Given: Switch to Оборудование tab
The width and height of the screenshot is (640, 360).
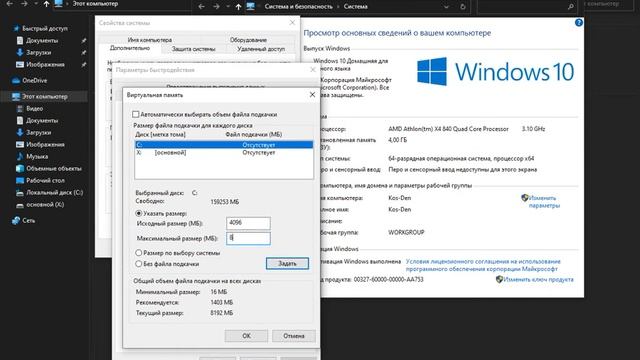Looking at the screenshot, I should [248, 40].
